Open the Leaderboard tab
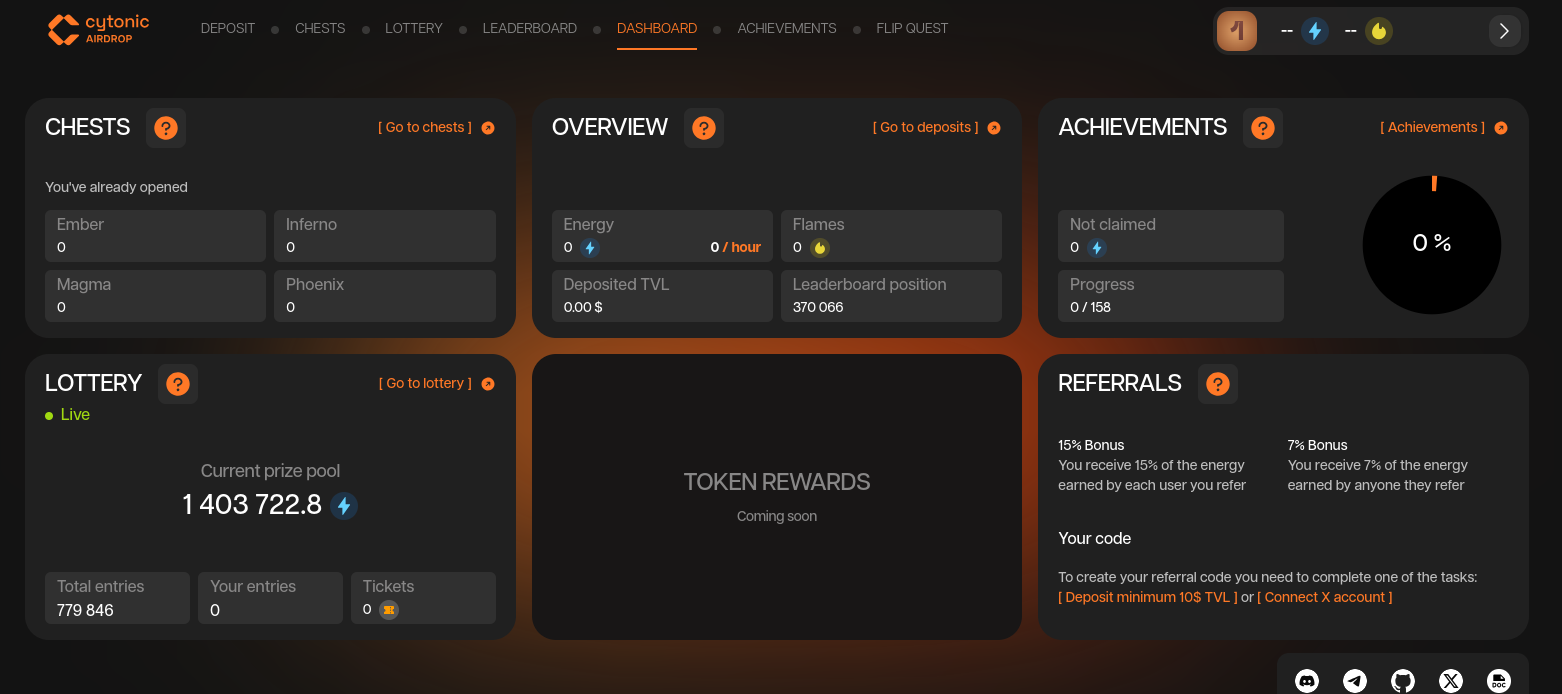Image resolution: width=1562 pixels, height=694 pixels. [530, 29]
